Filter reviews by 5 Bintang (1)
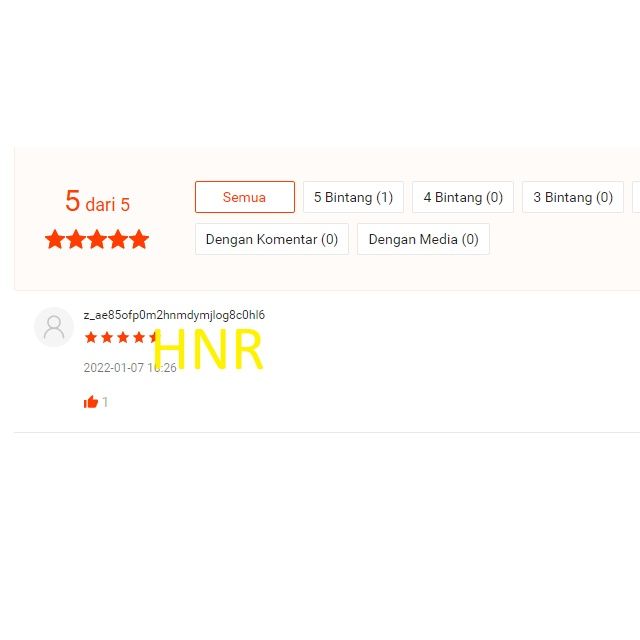 [353, 197]
